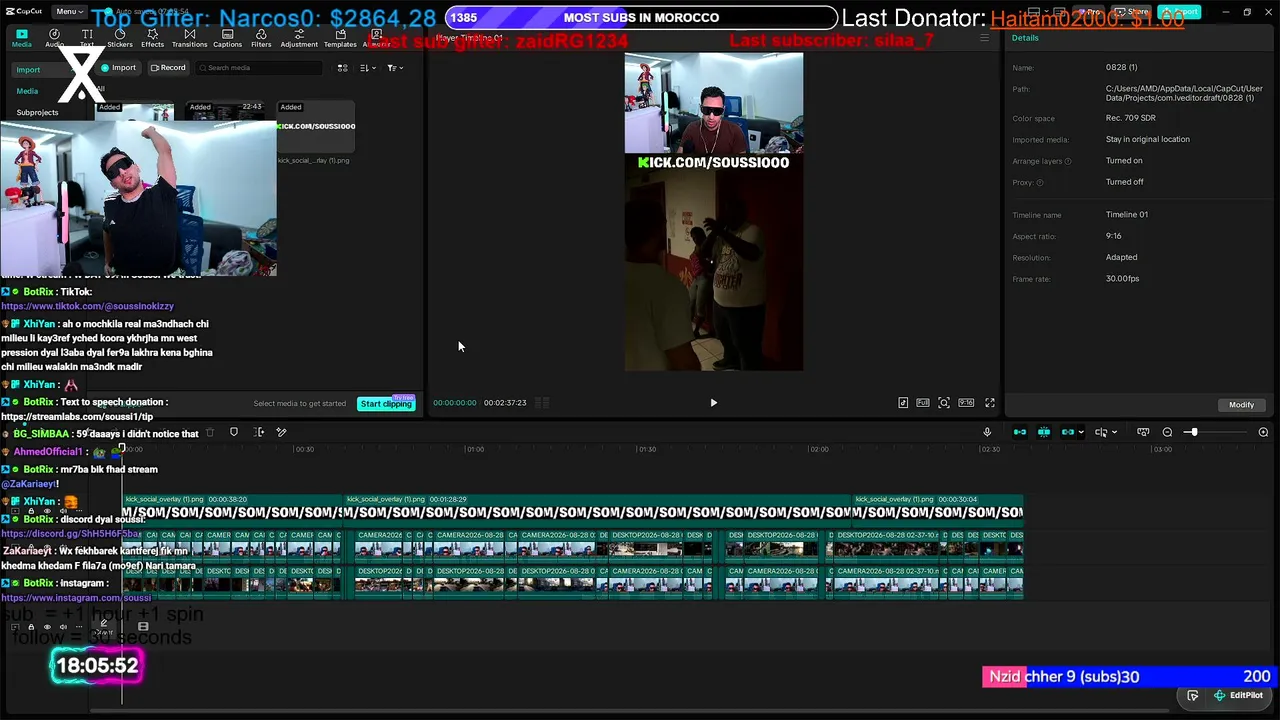Screen dimensions: 1280x720
Task: Click the marker shield icon on timeline toolbar
Action: click(234, 433)
